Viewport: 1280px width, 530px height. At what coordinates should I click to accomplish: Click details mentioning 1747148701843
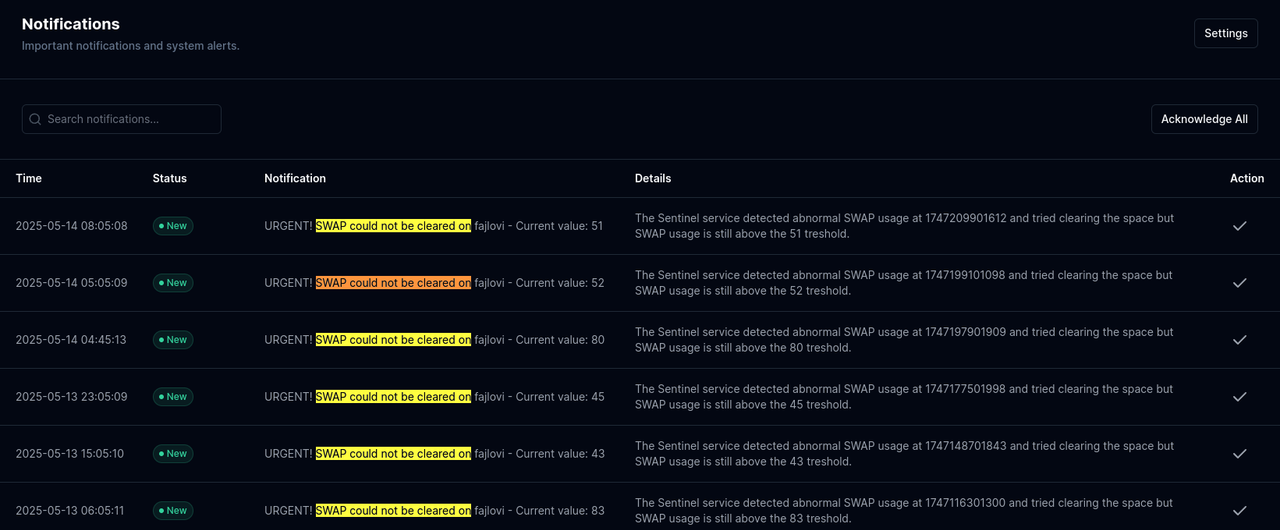(x=904, y=454)
